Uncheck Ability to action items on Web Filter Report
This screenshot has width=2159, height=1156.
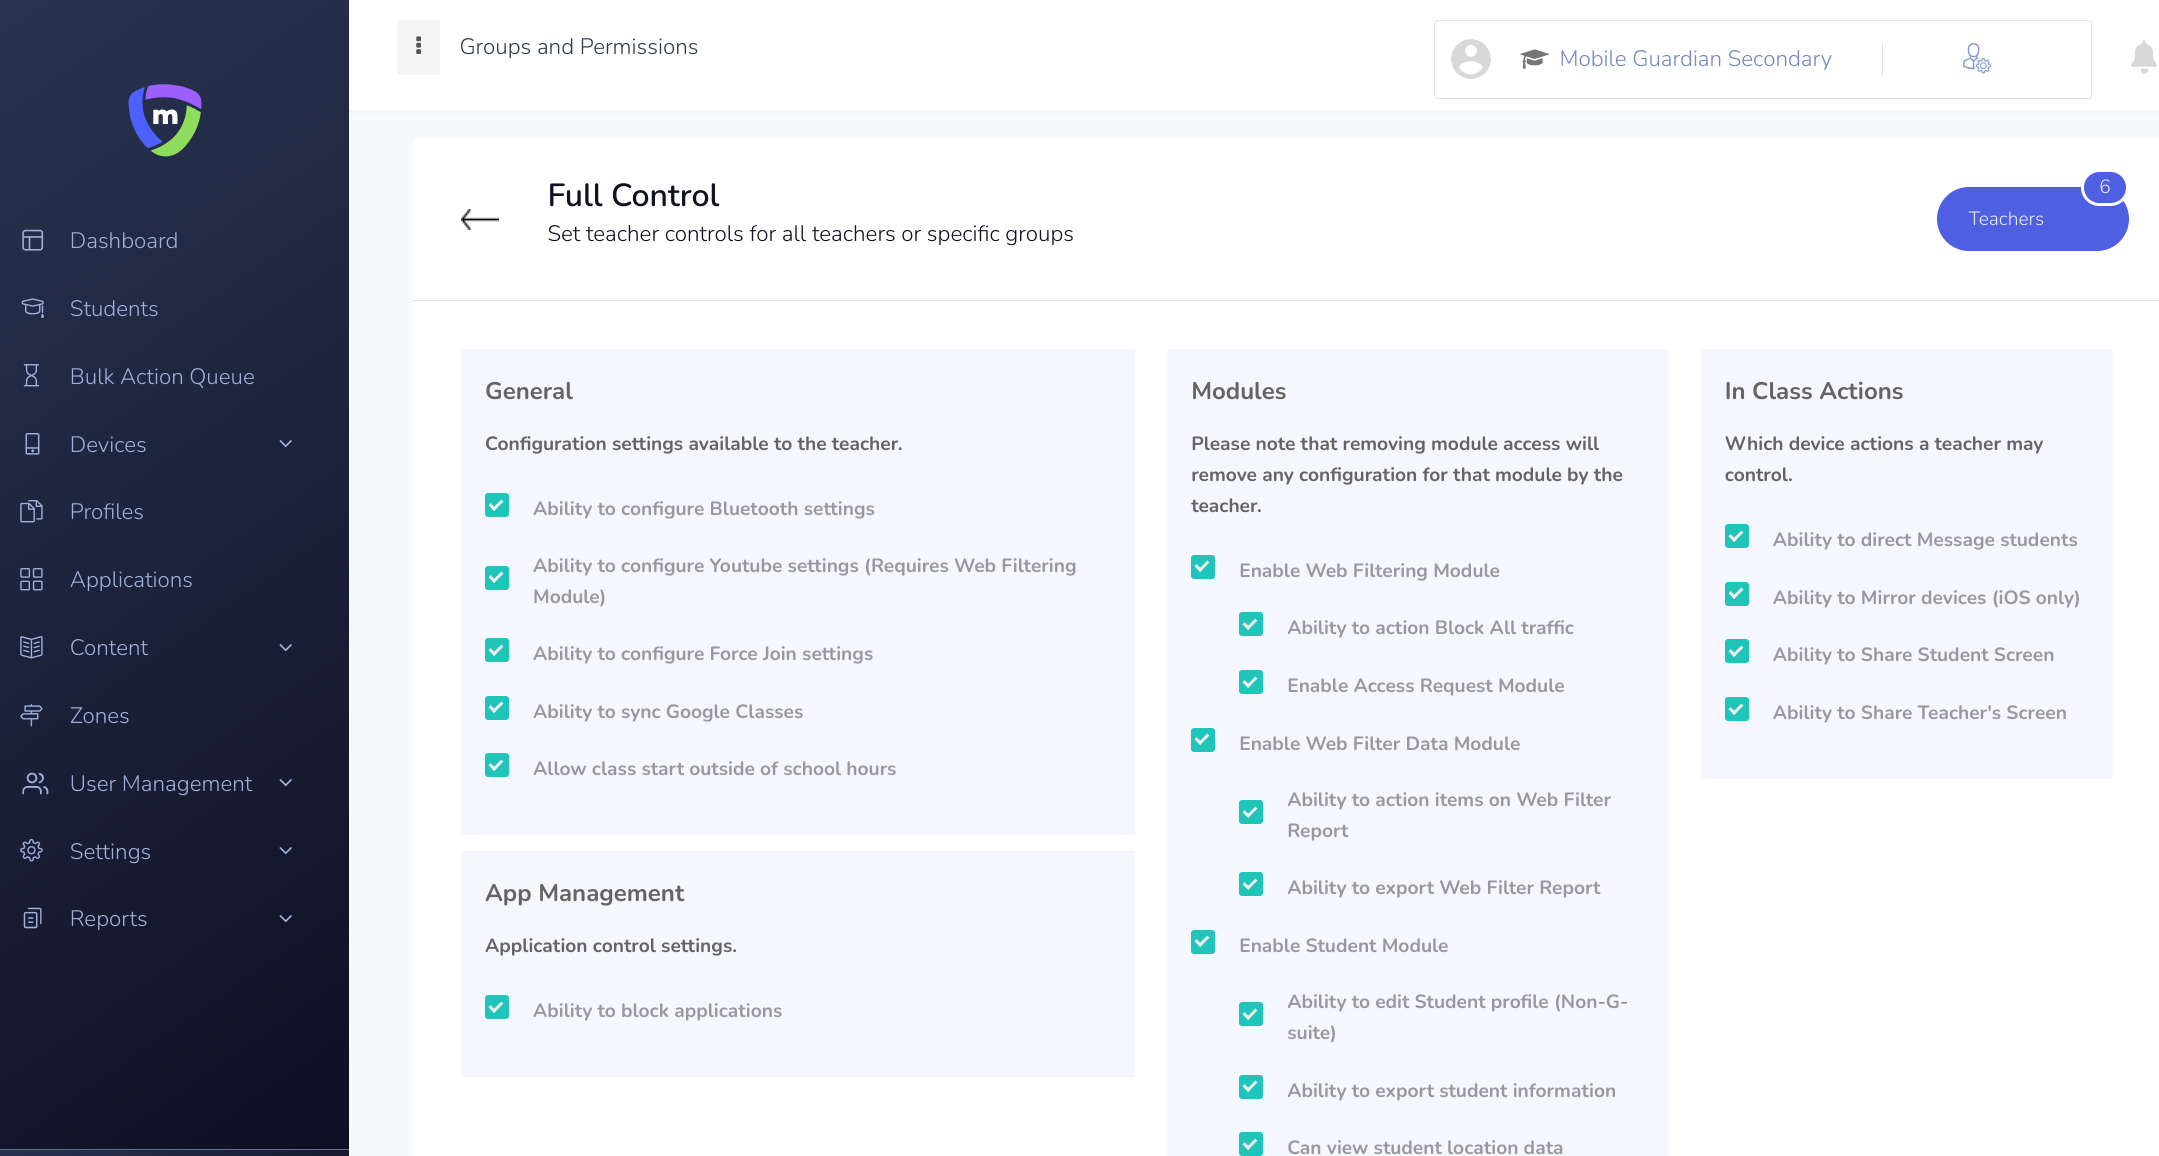click(x=1251, y=813)
